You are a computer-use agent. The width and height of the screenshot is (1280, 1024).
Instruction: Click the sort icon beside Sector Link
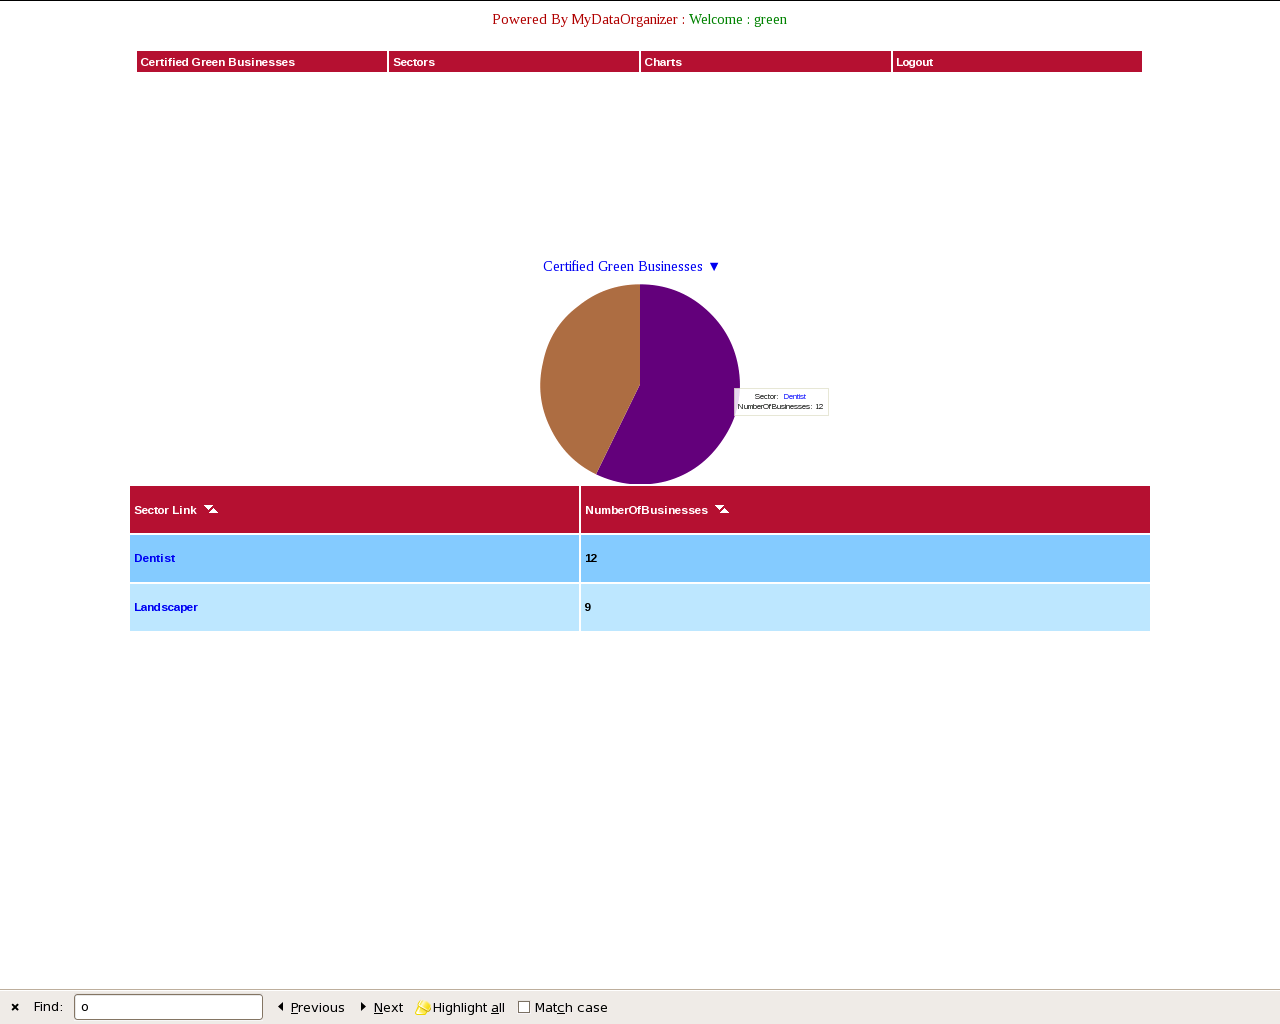pos(211,509)
